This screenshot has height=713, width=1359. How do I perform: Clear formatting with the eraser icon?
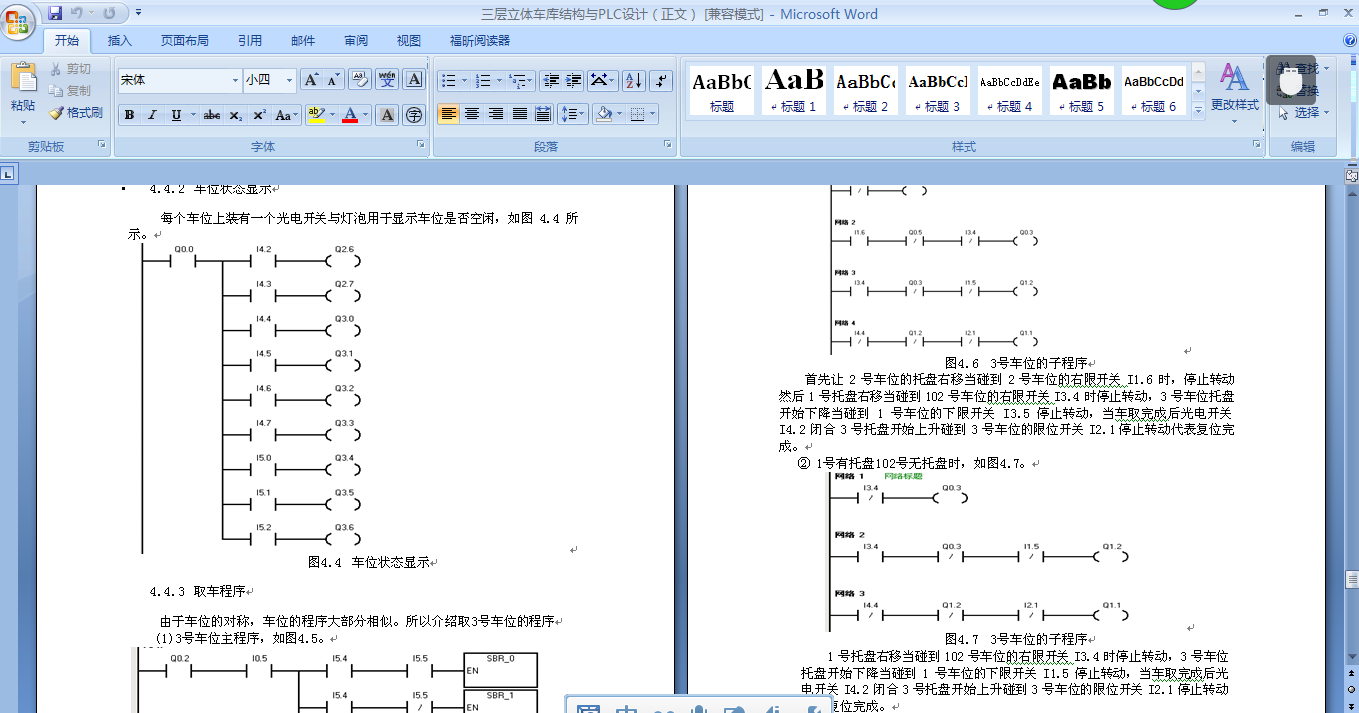(x=360, y=80)
